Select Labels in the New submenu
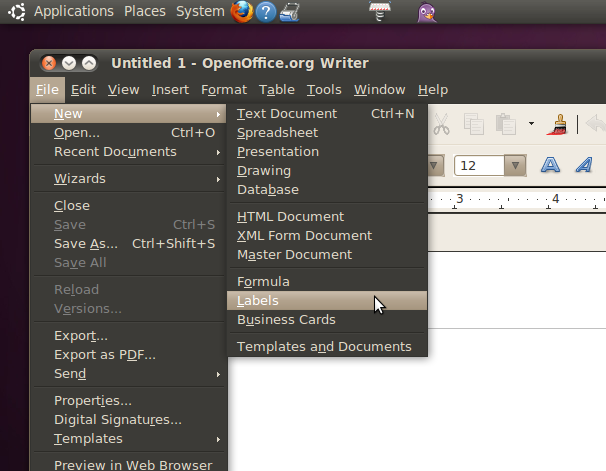Screen dimensions: 606x471 327,301
